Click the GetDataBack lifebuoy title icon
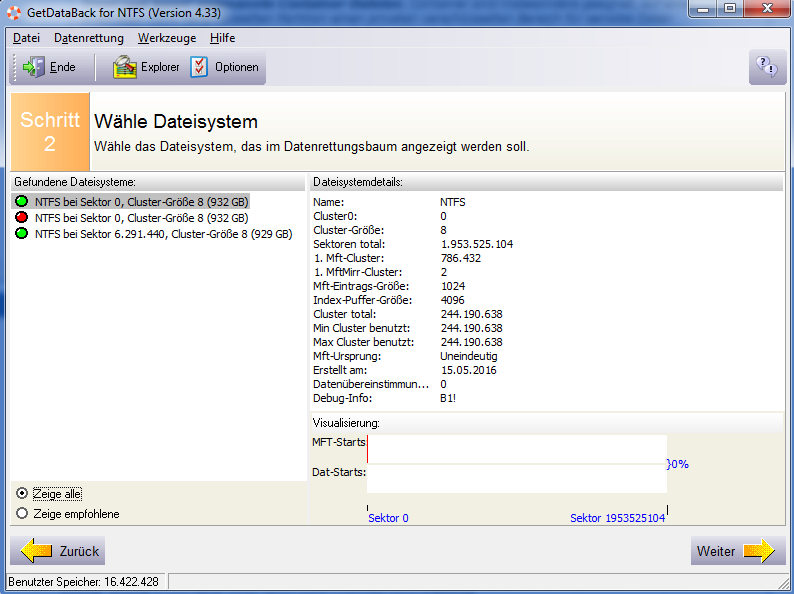The height and width of the screenshot is (594, 794). pos(14,12)
